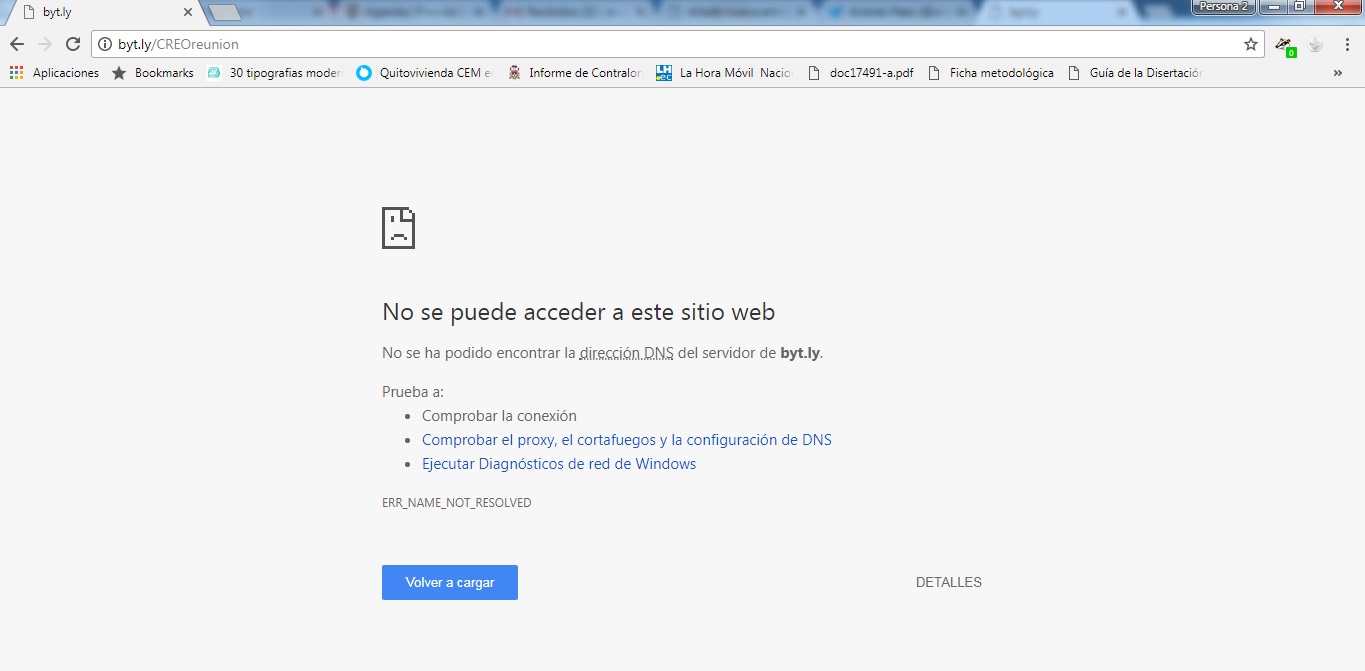Viewport: 1365px width, 671px height.
Task: Open the Aplicaciones apps grid shortcut
Action: 55,73
